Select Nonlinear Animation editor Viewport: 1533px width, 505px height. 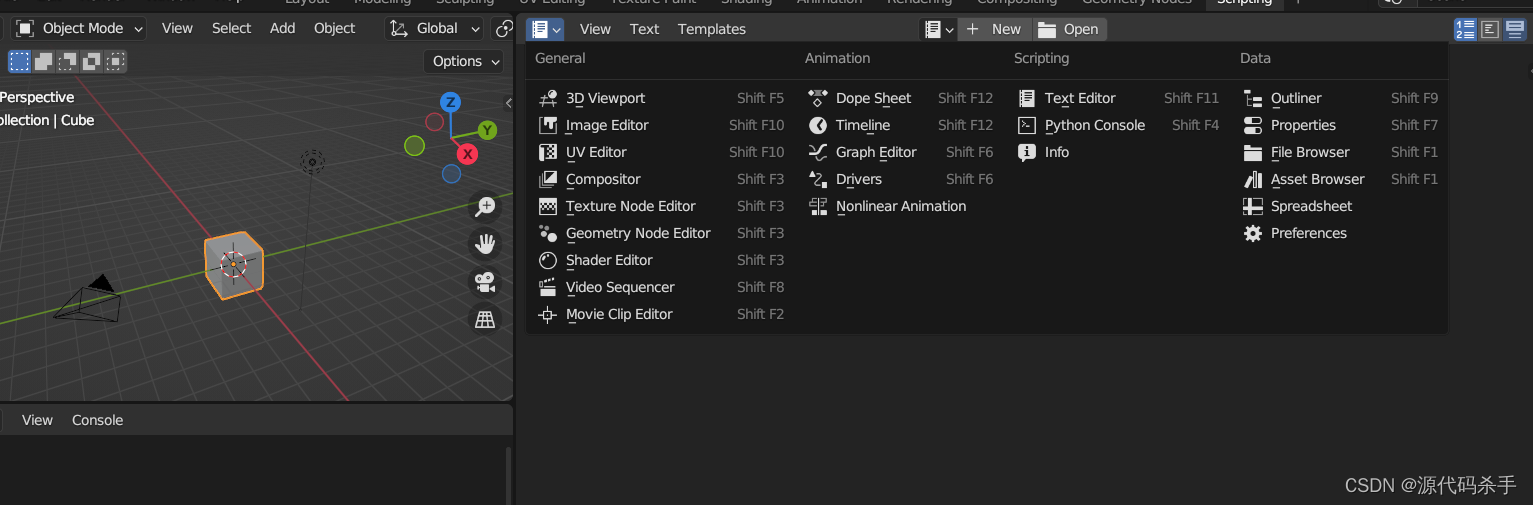(x=901, y=206)
